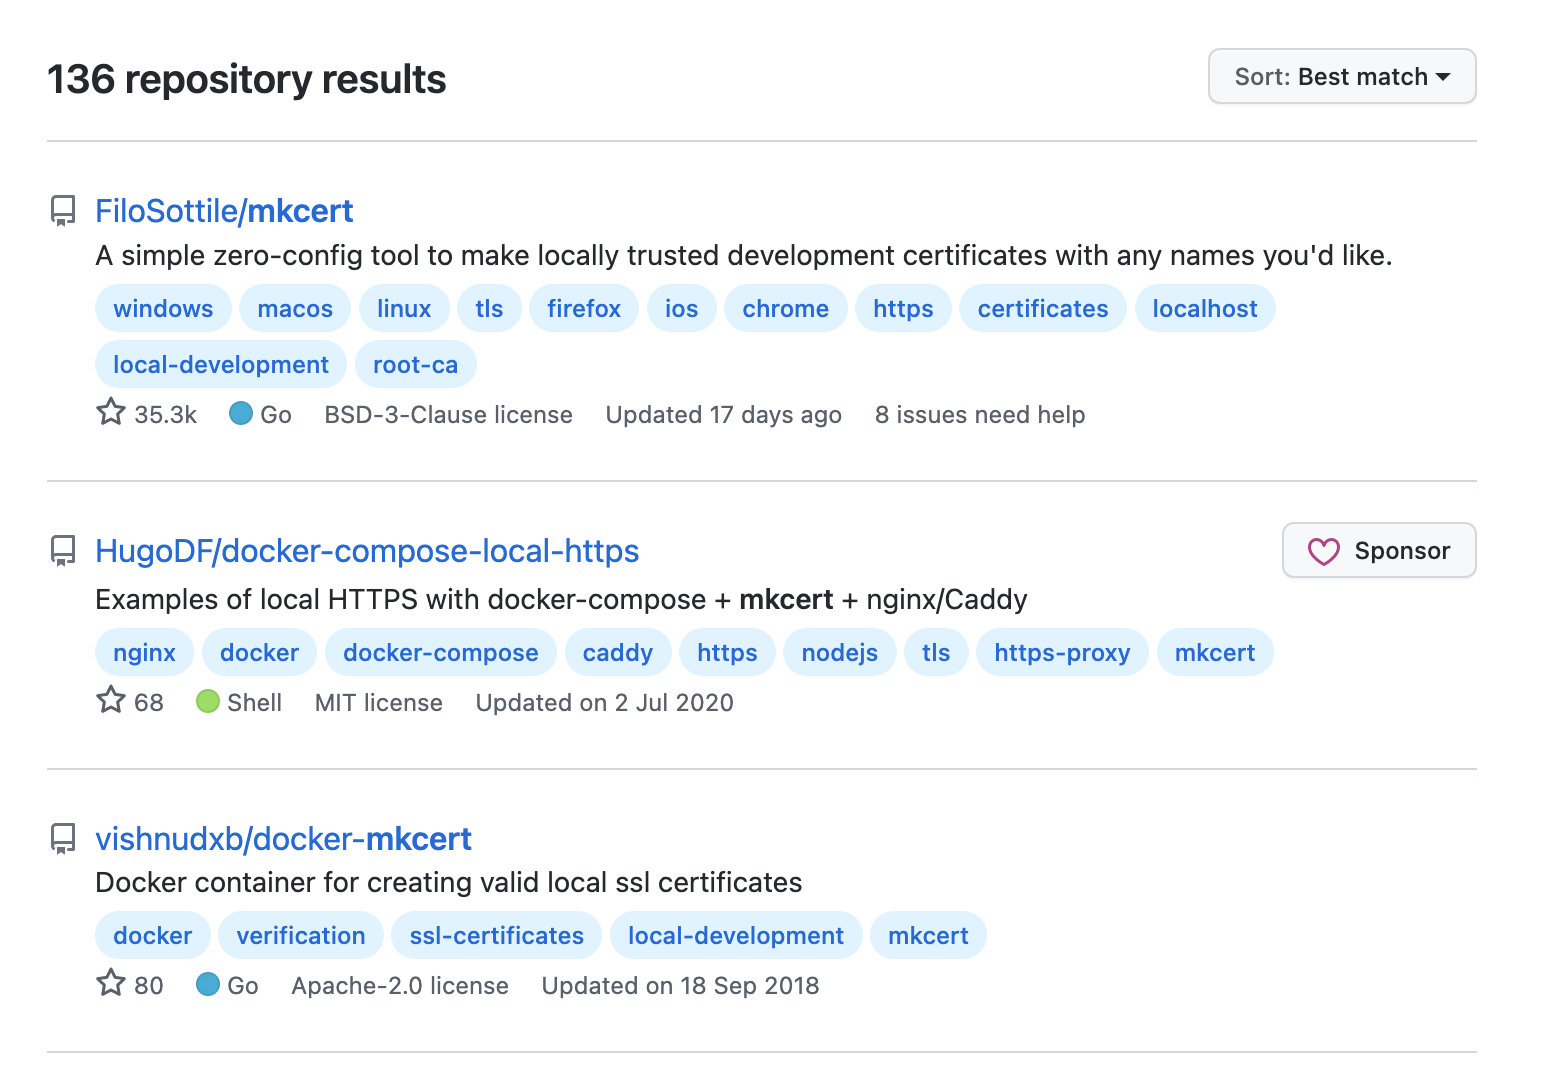The width and height of the screenshot is (1556, 1082).
Task: Select the verification topic tag
Action: (300, 936)
